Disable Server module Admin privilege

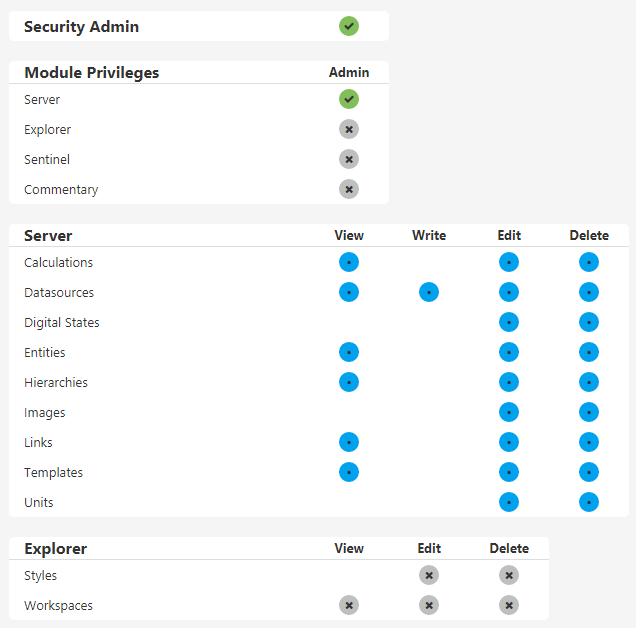[348, 99]
